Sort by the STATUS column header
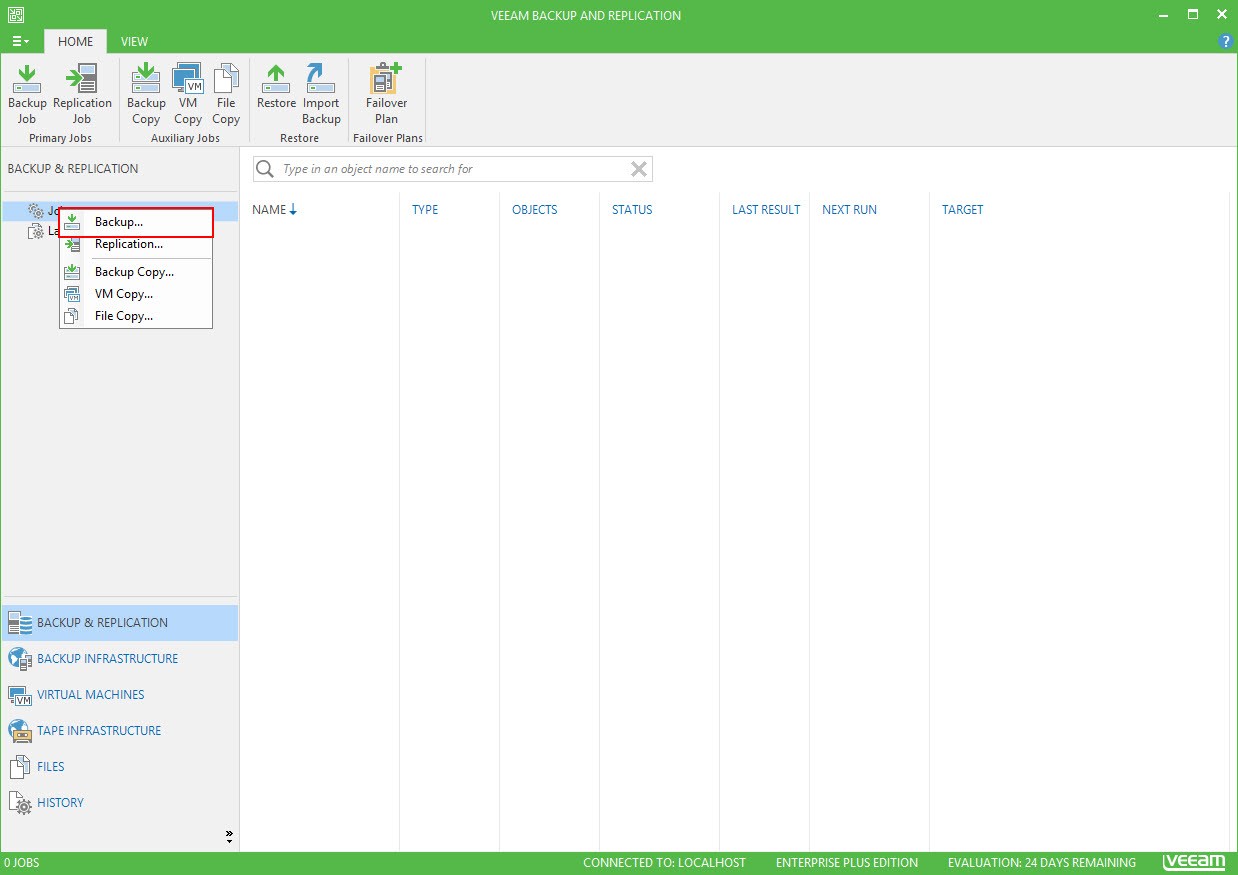Viewport: 1238px width, 875px height. point(632,210)
